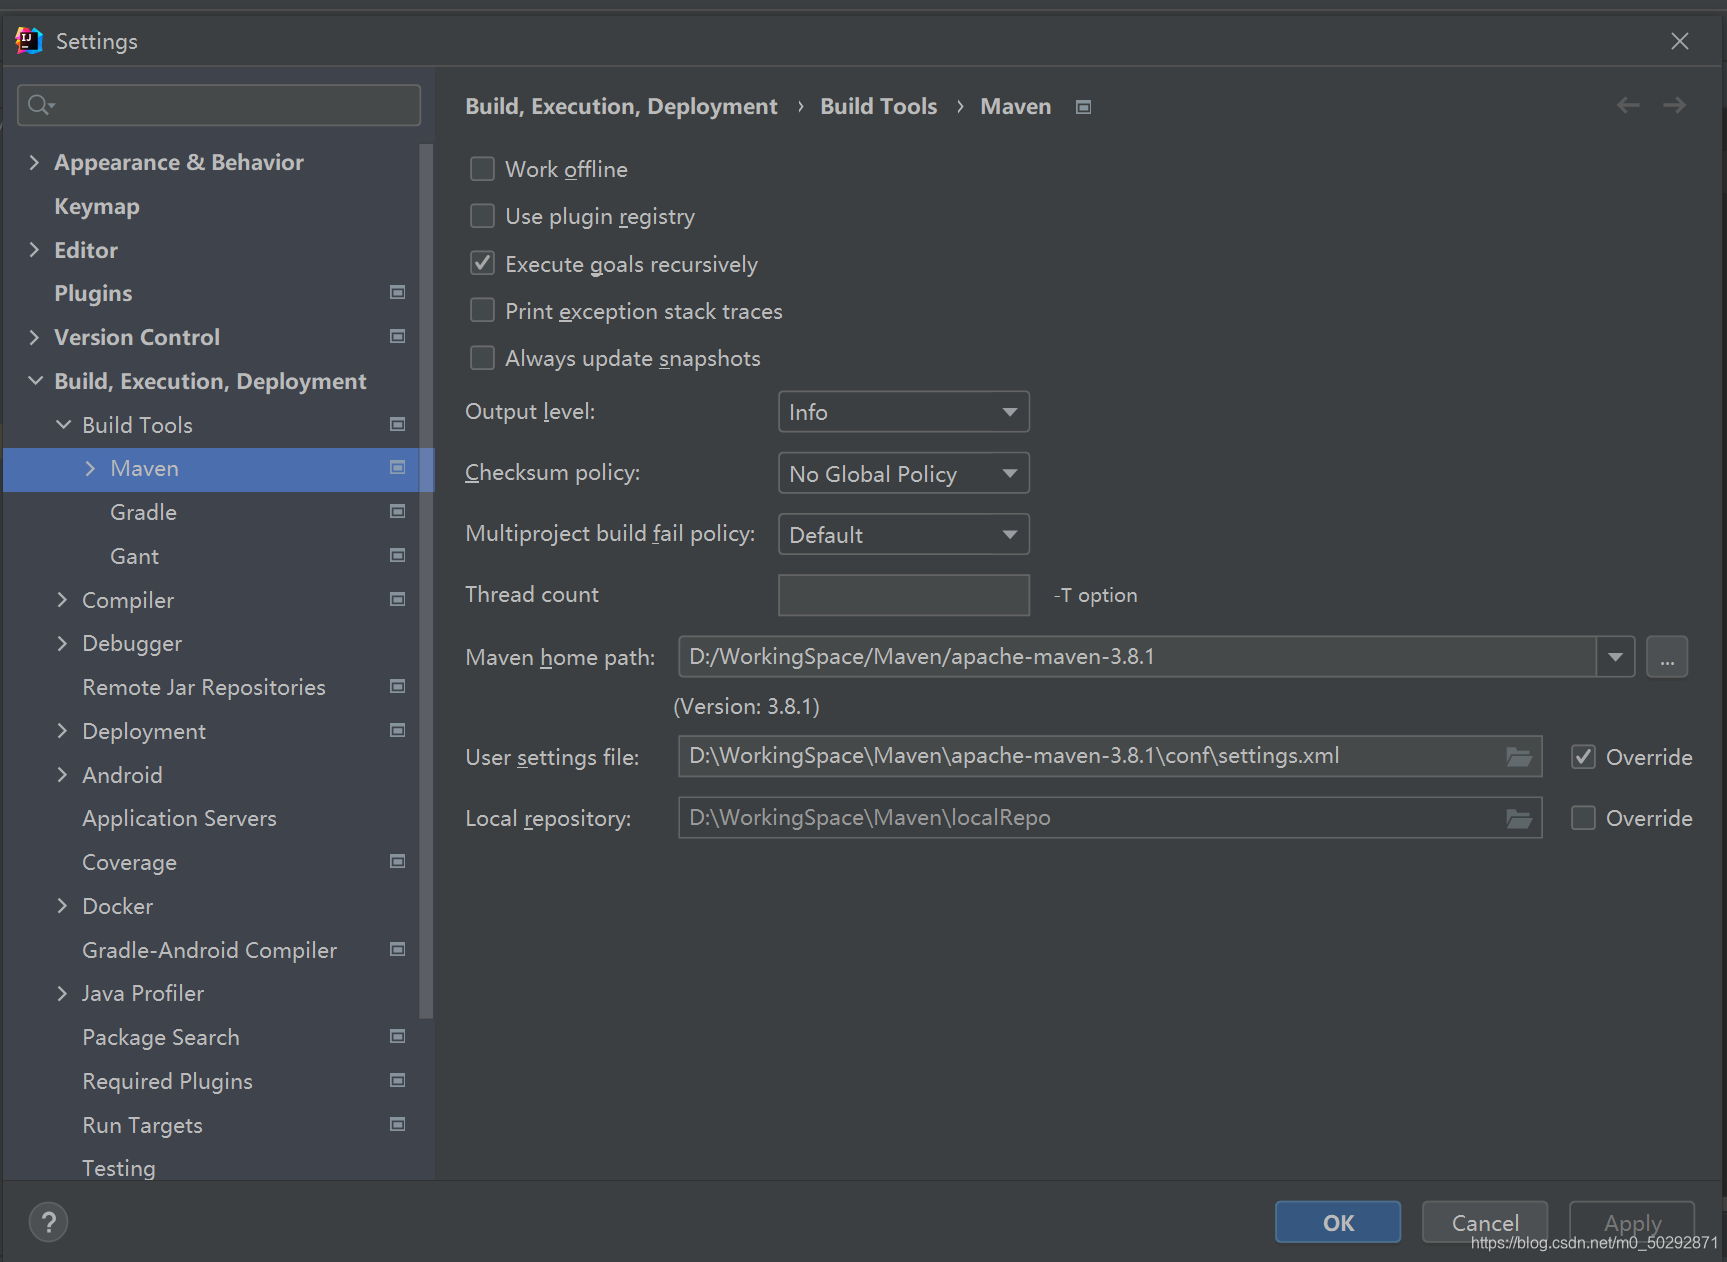This screenshot has height=1262, width=1727.
Task: Expand Appearance & Behavior section
Action: [x=34, y=162]
